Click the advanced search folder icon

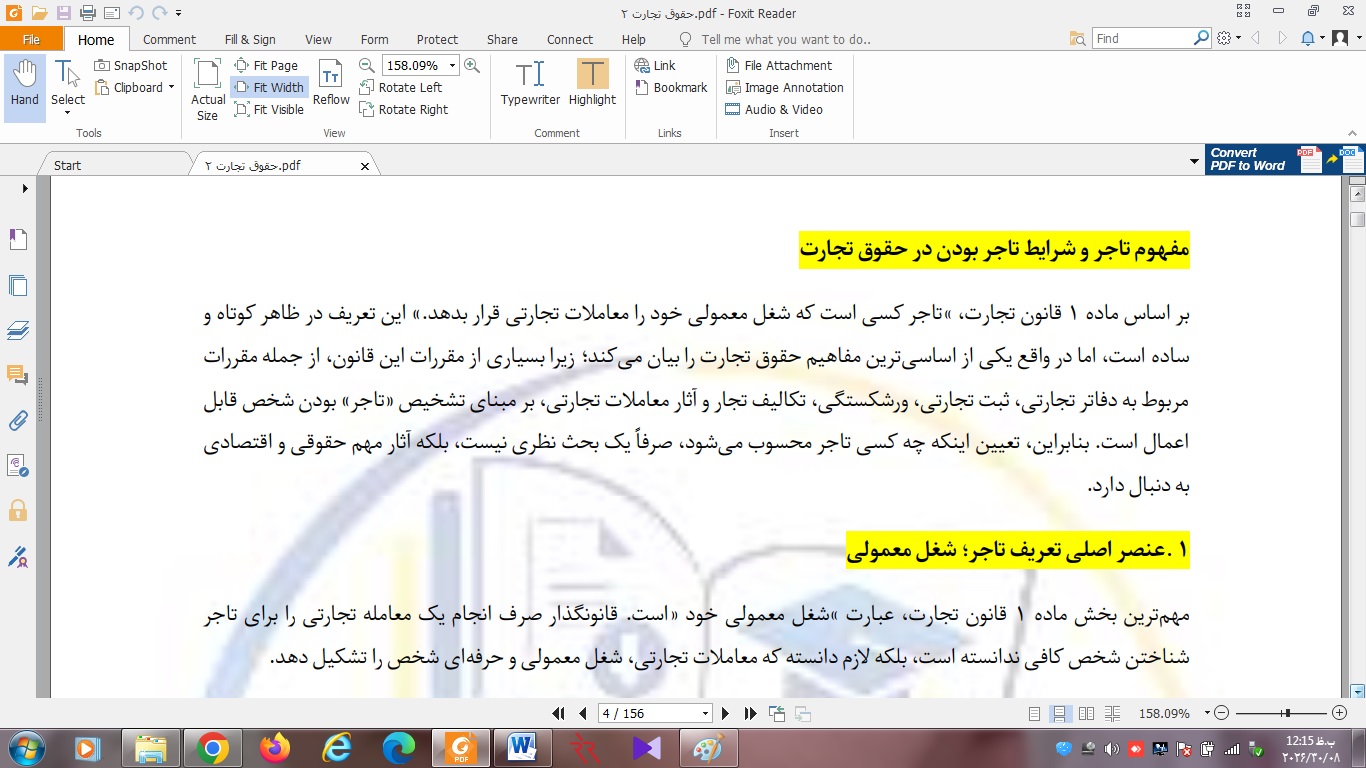(x=1077, y=38)
